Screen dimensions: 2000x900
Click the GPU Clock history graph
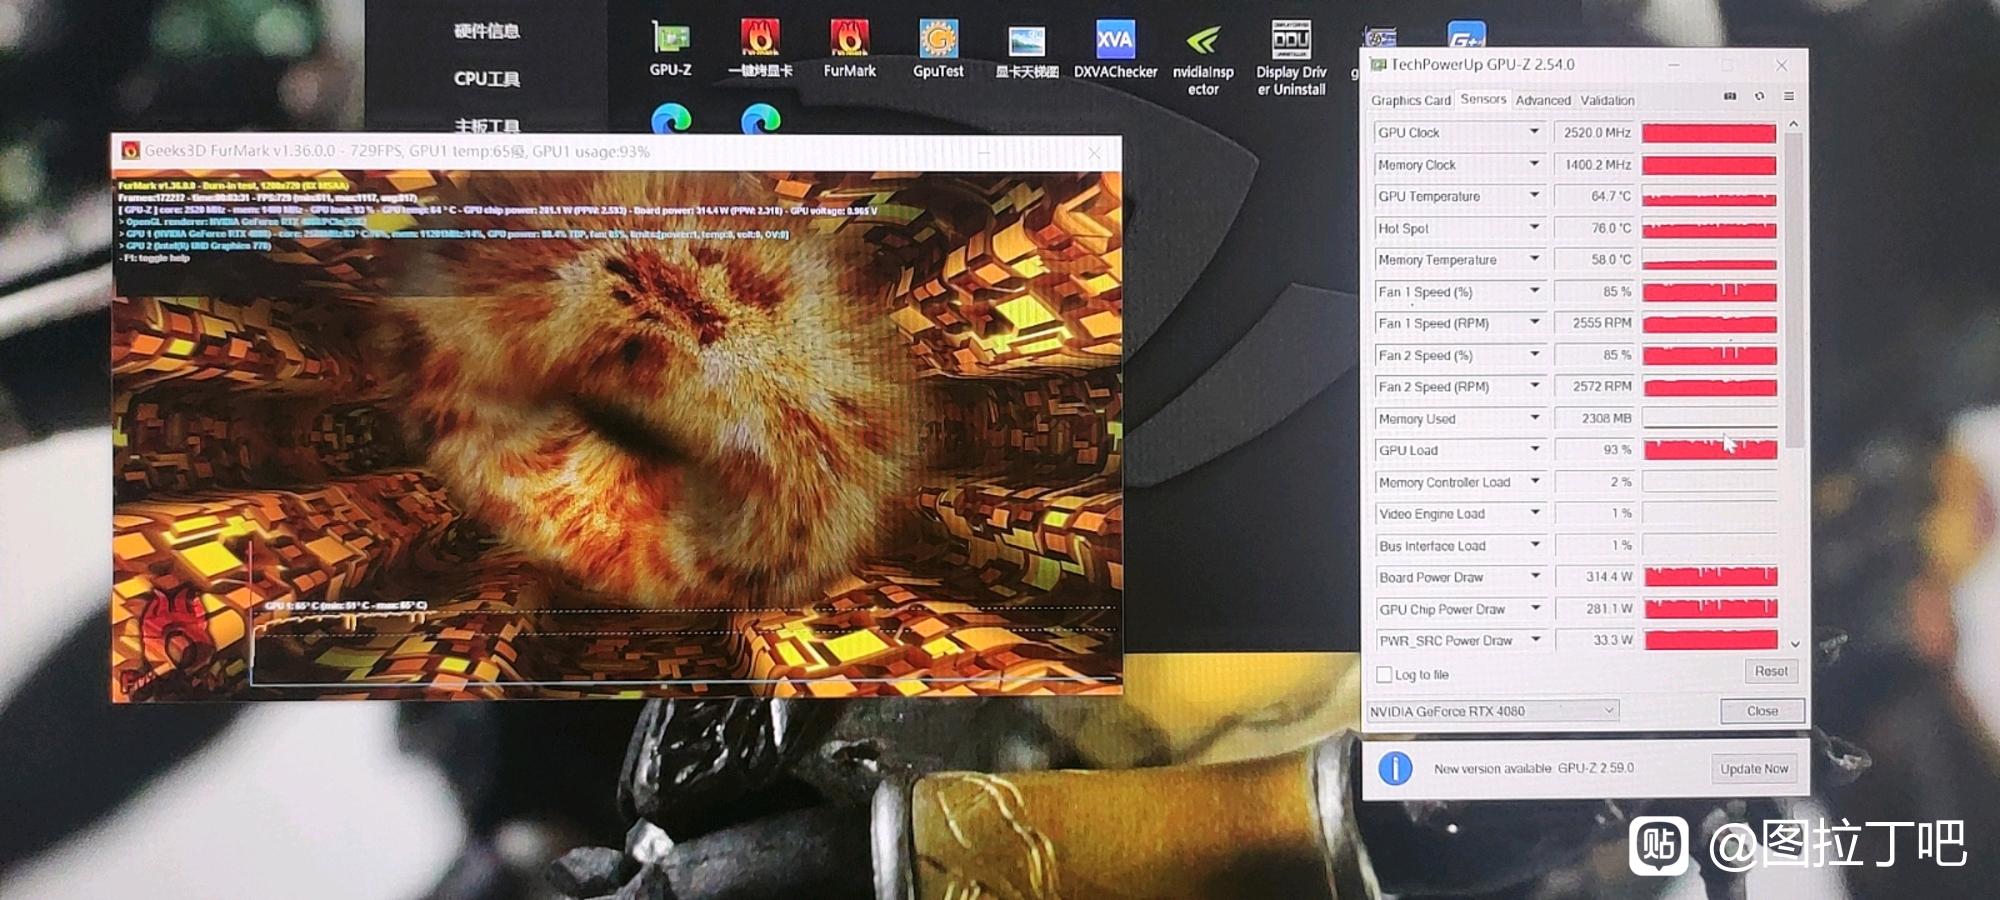(1710, 132)
